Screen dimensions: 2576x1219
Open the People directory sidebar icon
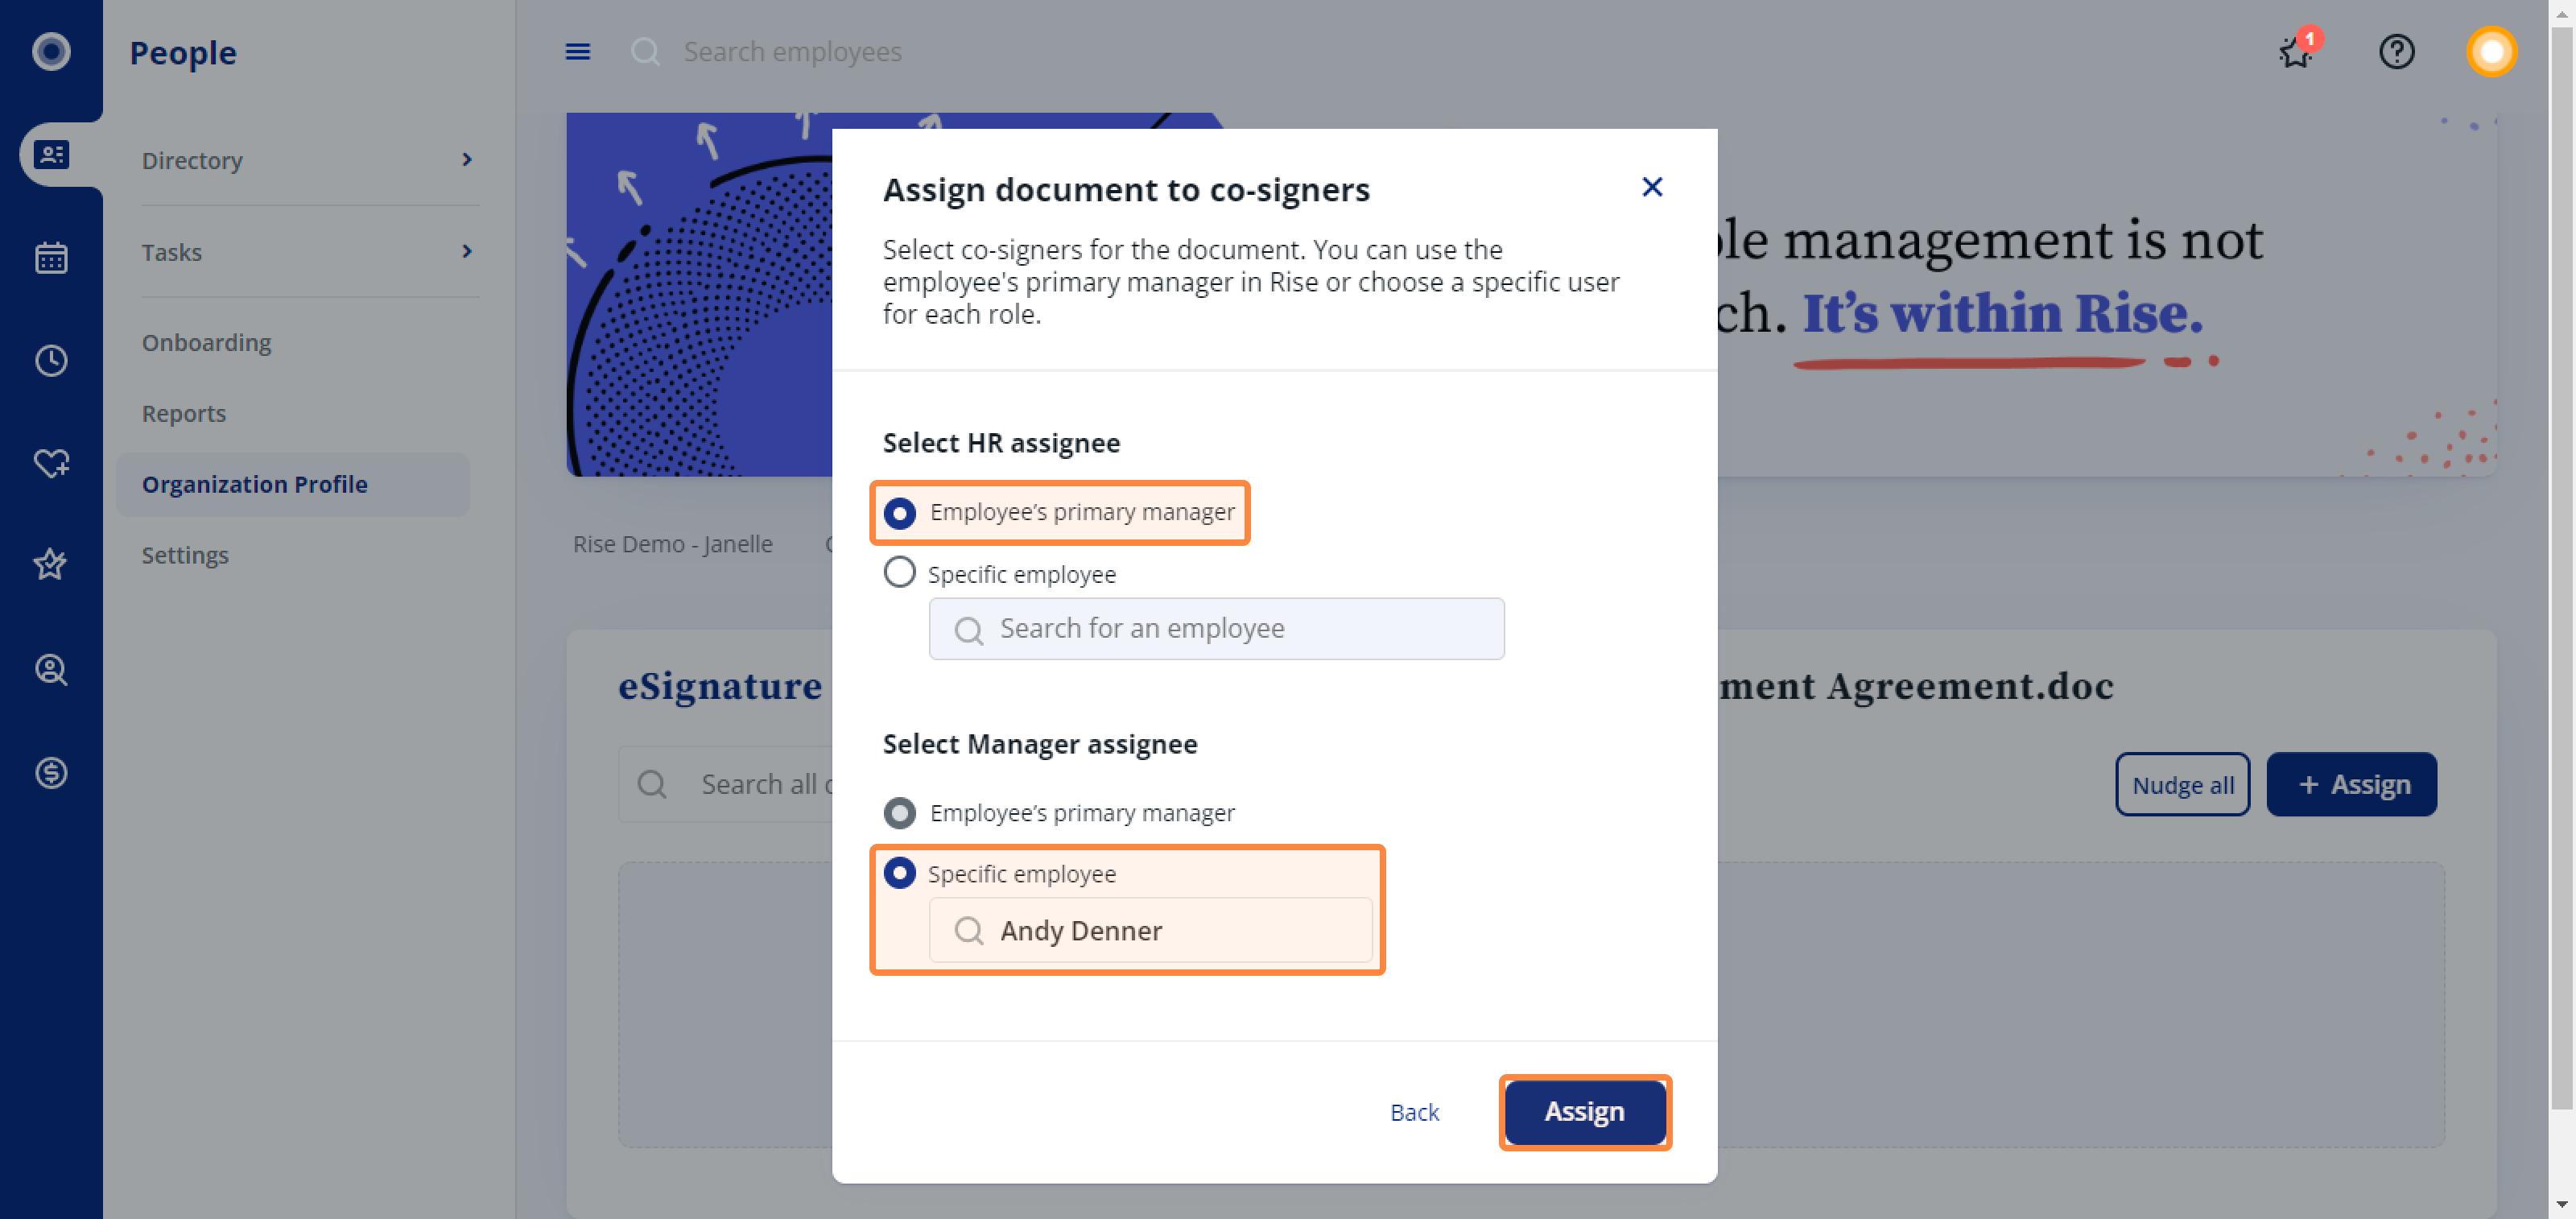point(51,154)
